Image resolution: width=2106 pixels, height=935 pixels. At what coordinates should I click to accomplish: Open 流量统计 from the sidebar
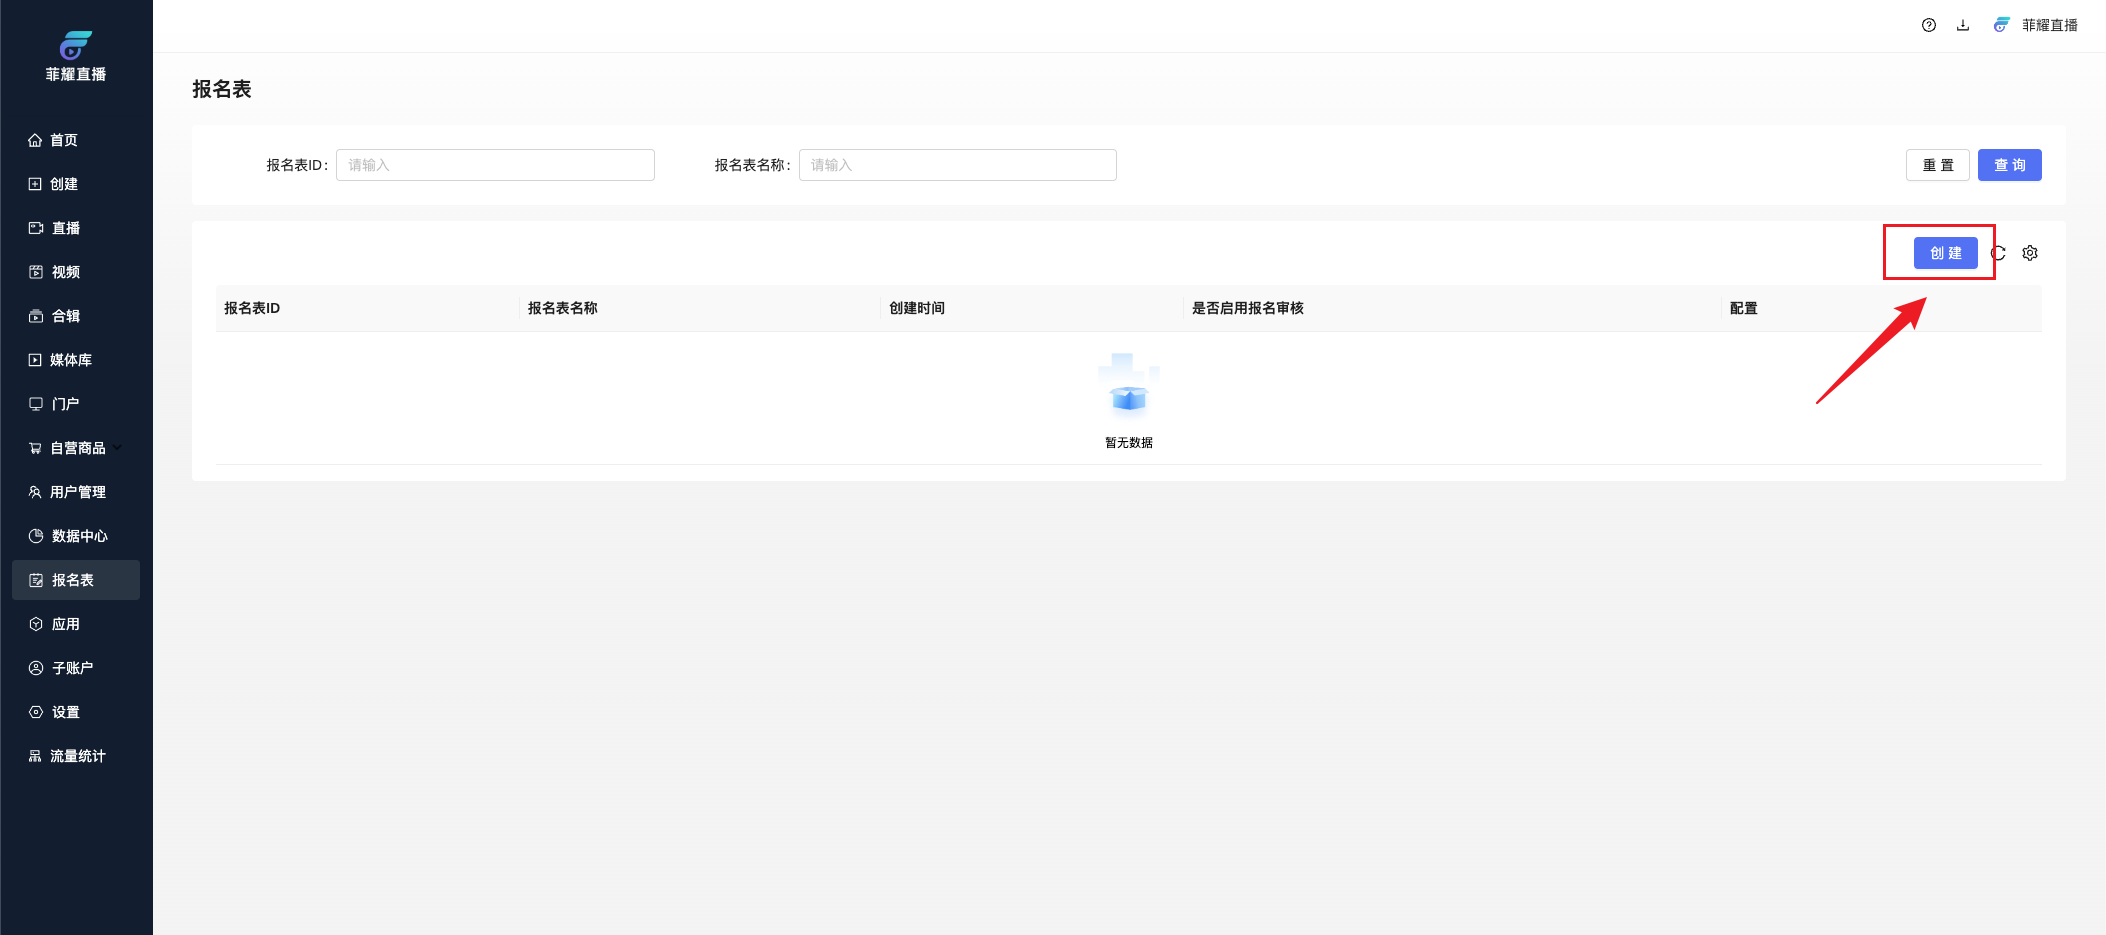tap(77, 756)
